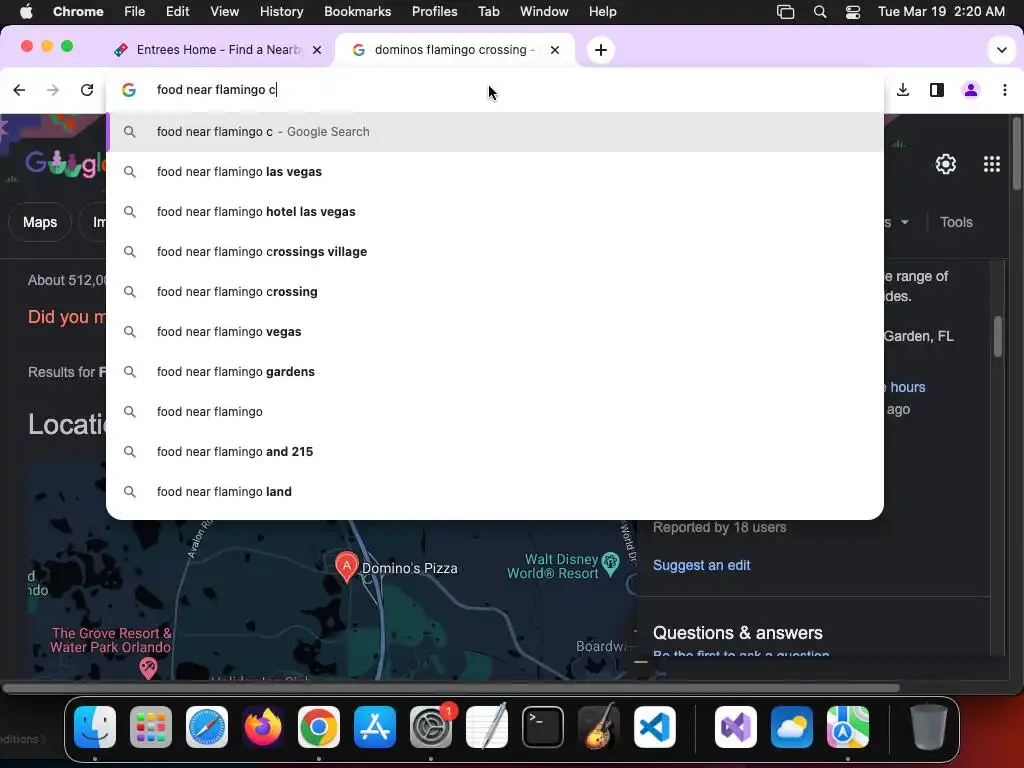Click the forward navigation arrow
The image size is (1024, 768).
[x=53, y=90]
